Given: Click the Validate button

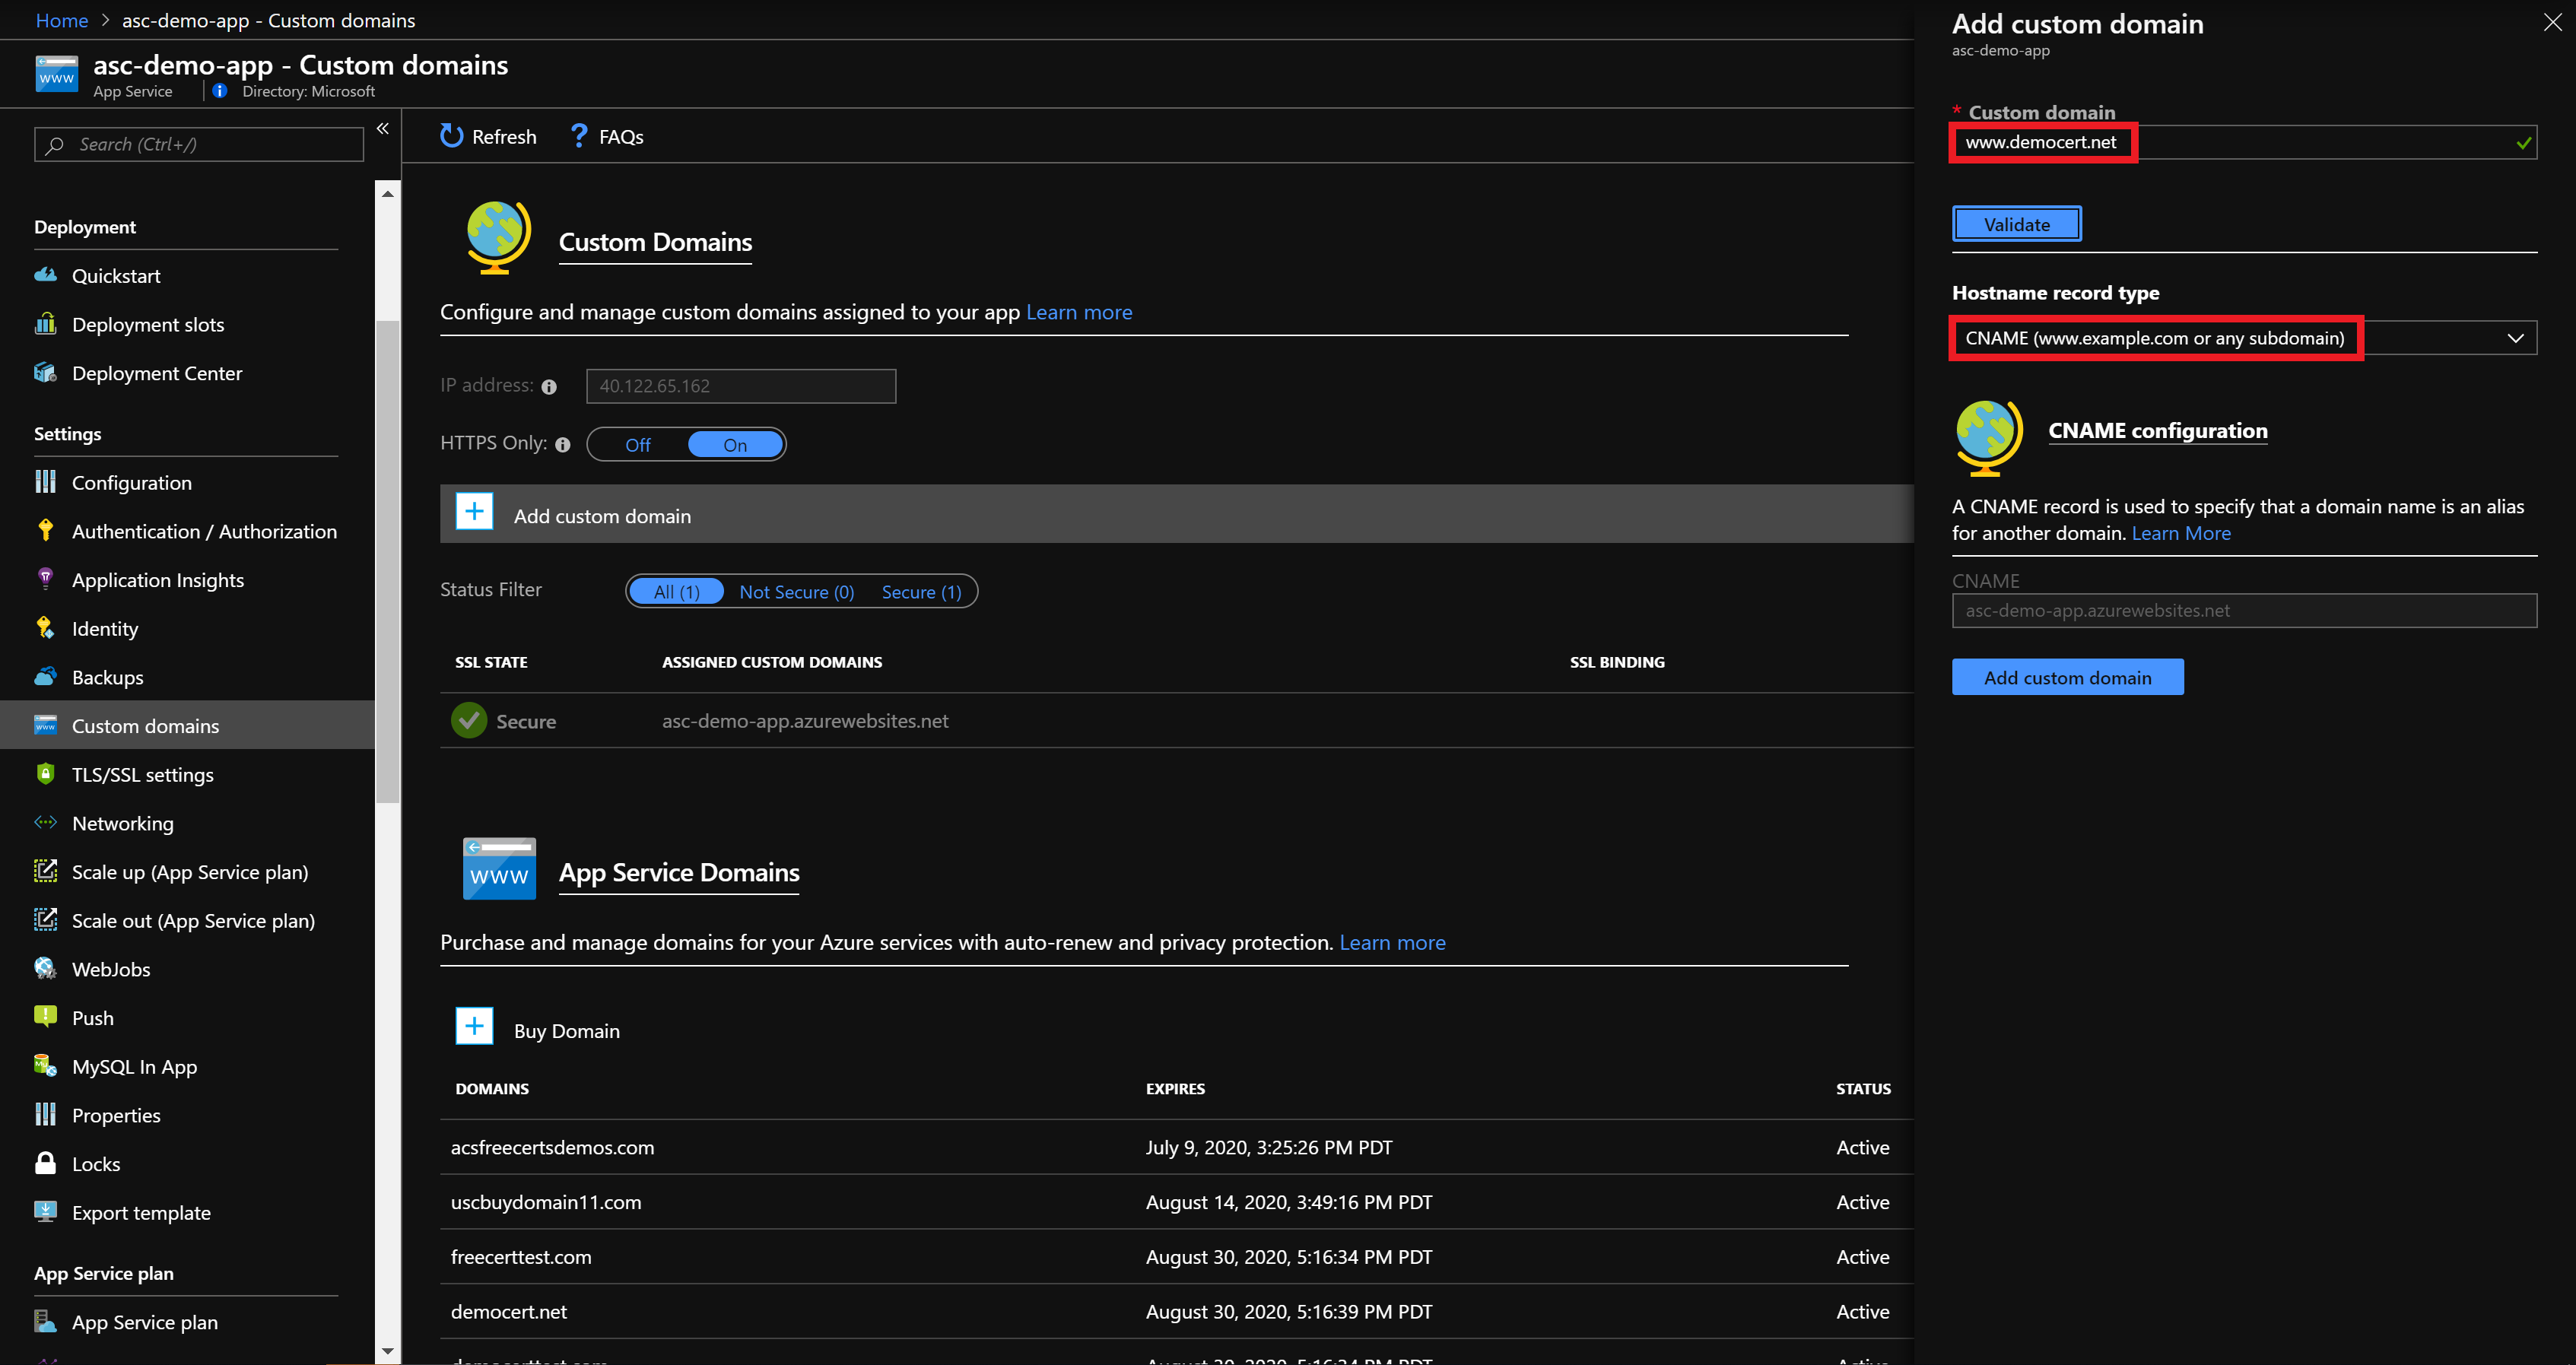Looking at the screenshot, I should tap(2017, 224).
